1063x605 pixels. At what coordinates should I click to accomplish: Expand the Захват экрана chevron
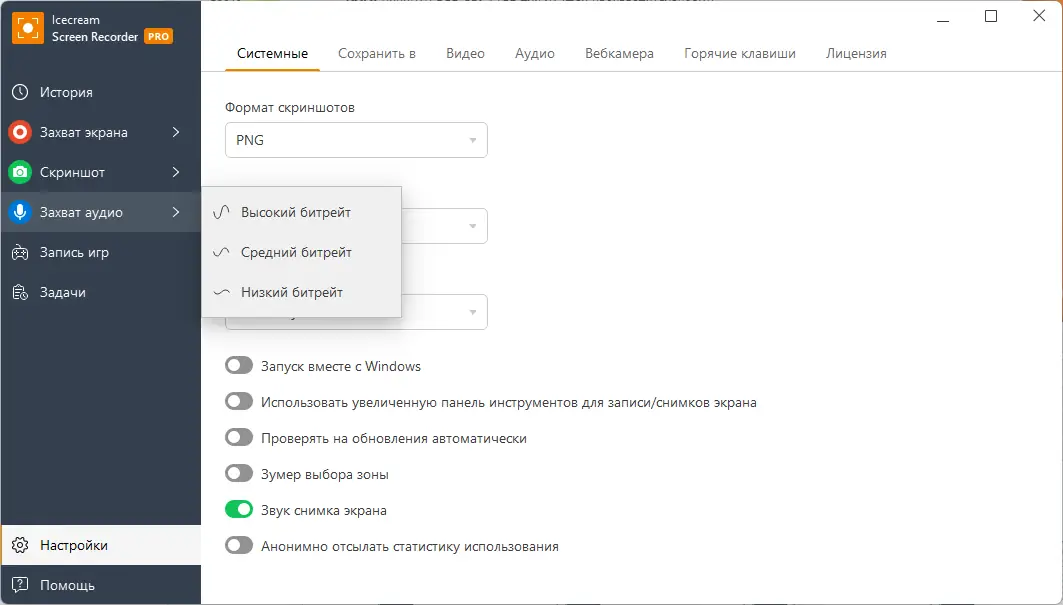pyautogui.click(x=177, y=132)
